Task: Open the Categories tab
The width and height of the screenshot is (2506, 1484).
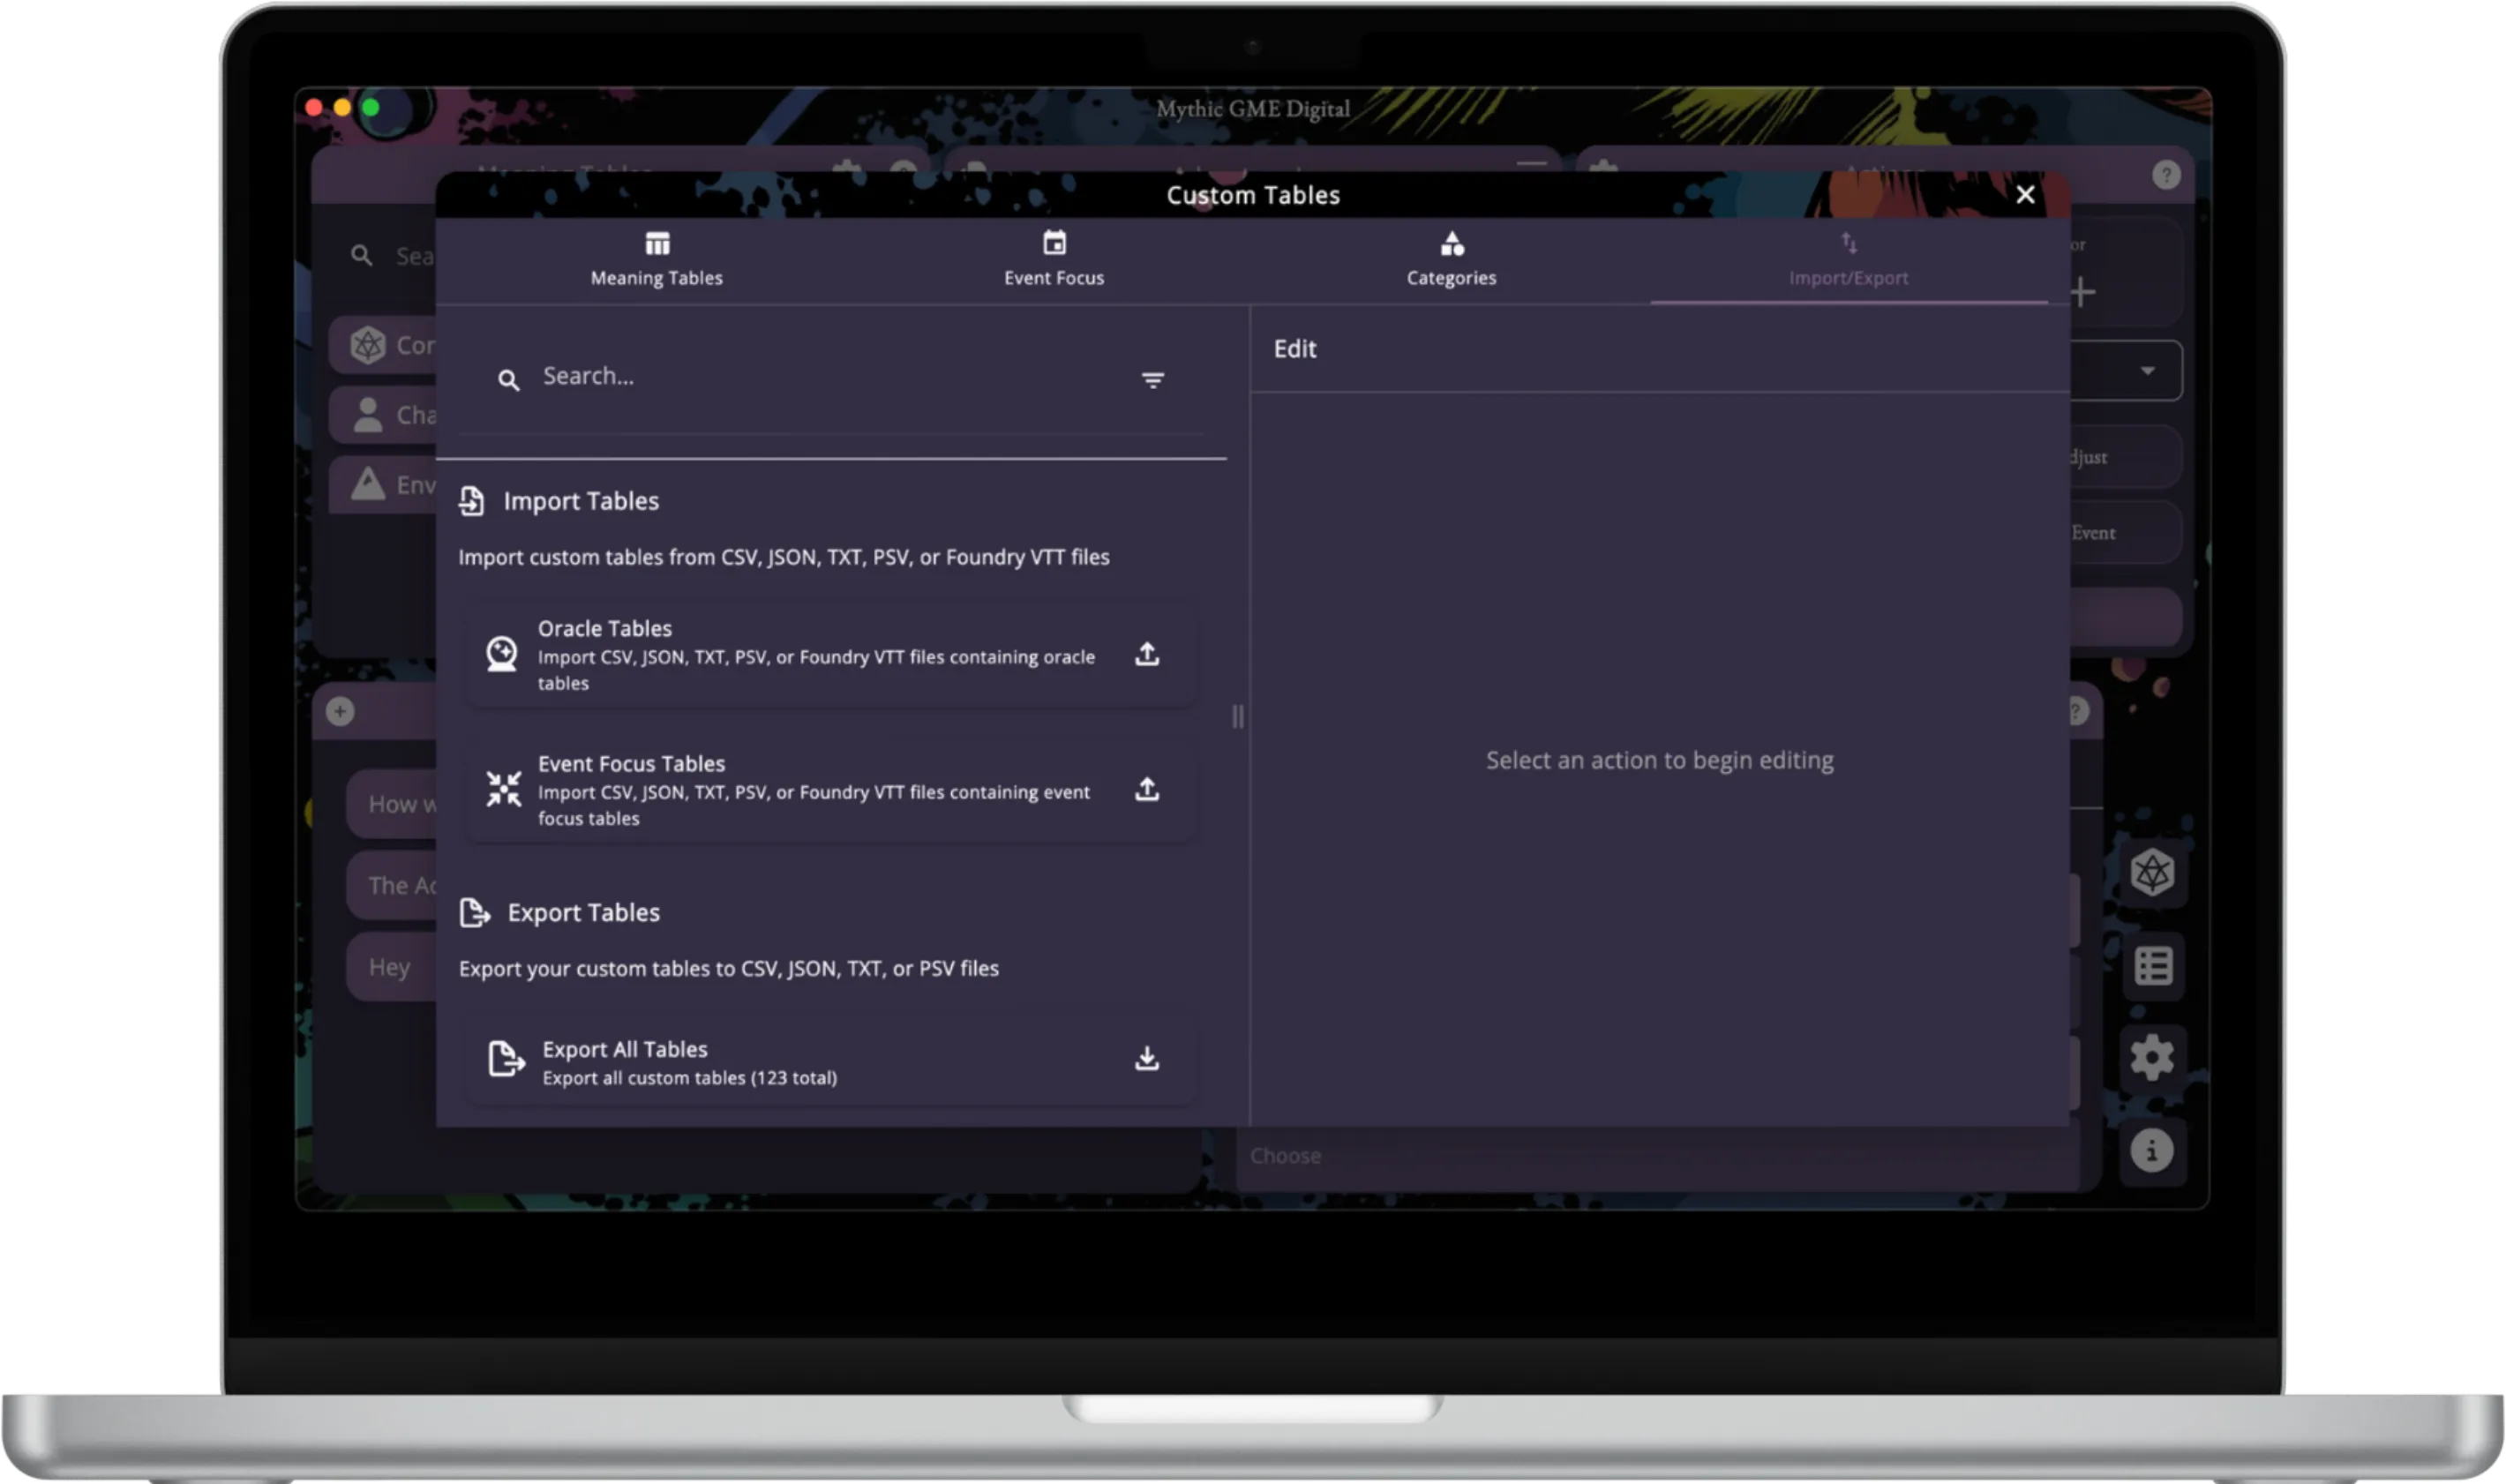Action: [x=1451, y=259]
